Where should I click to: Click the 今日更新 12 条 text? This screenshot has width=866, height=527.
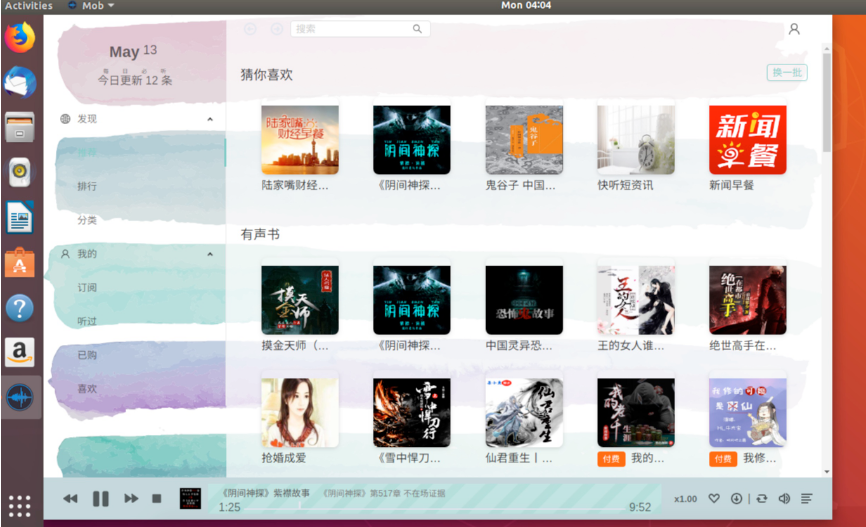pos(135,80)
